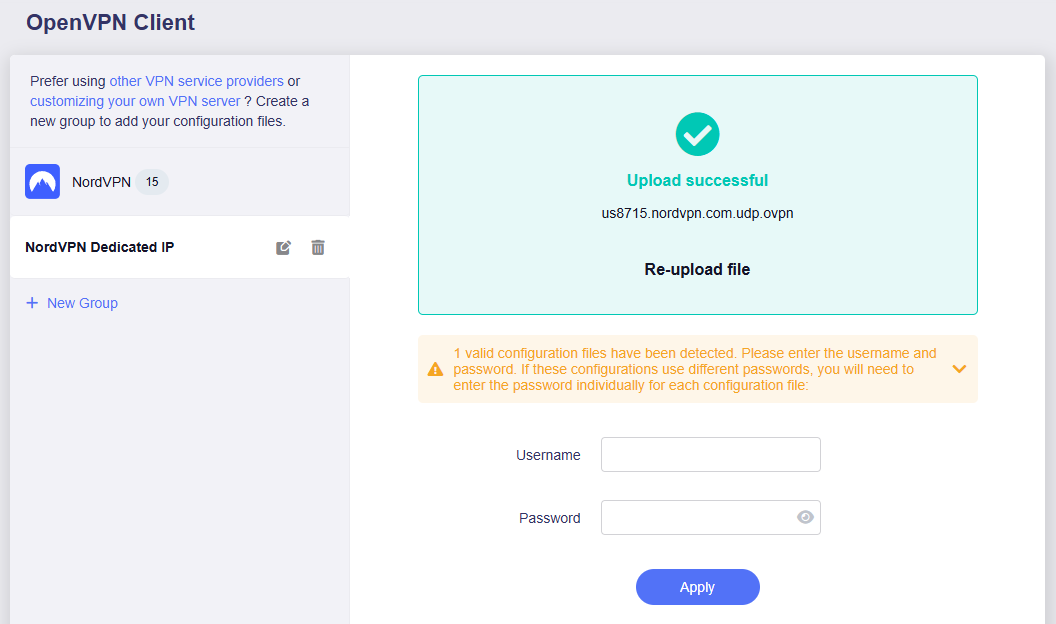Click the uploaded us8715.nordvpn.com.udp.ovpn filename

697,213
